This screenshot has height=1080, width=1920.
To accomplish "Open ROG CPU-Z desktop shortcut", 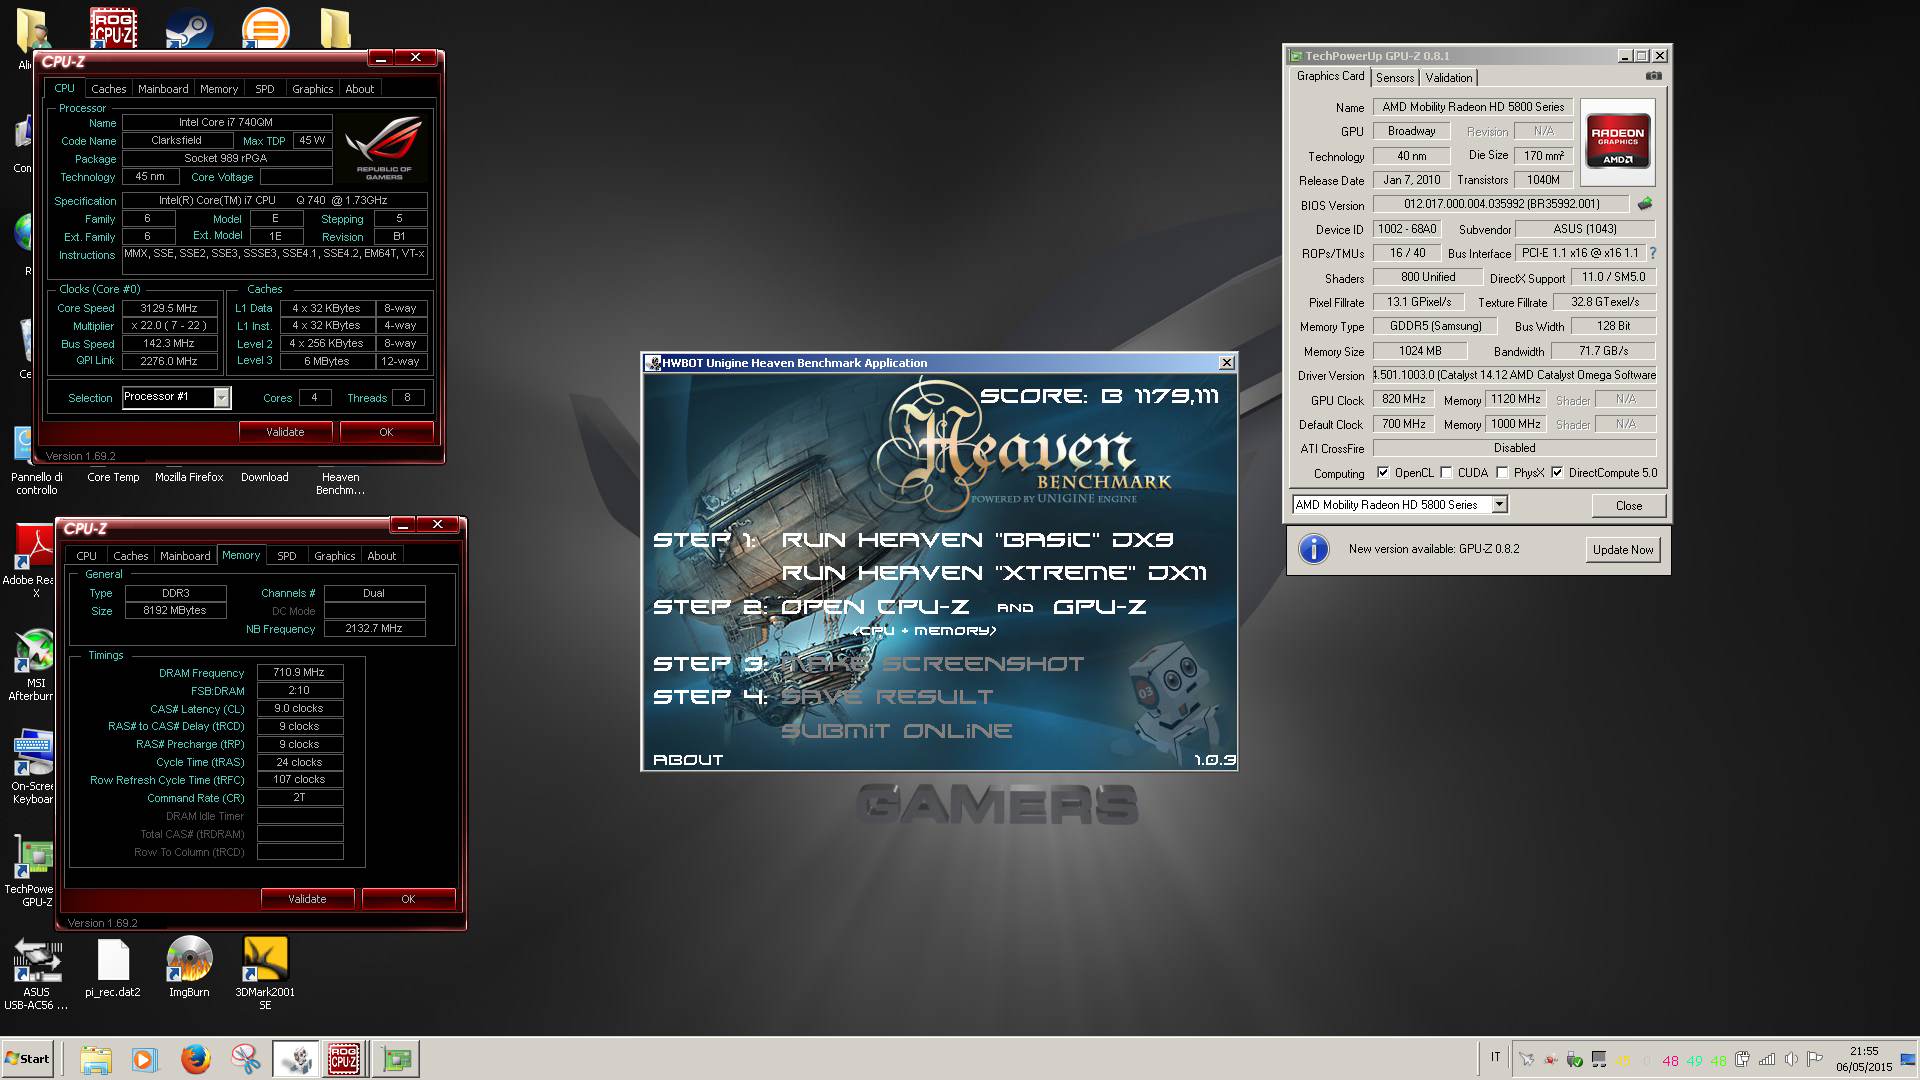I will pyautogui.click(x=113, y=28).
